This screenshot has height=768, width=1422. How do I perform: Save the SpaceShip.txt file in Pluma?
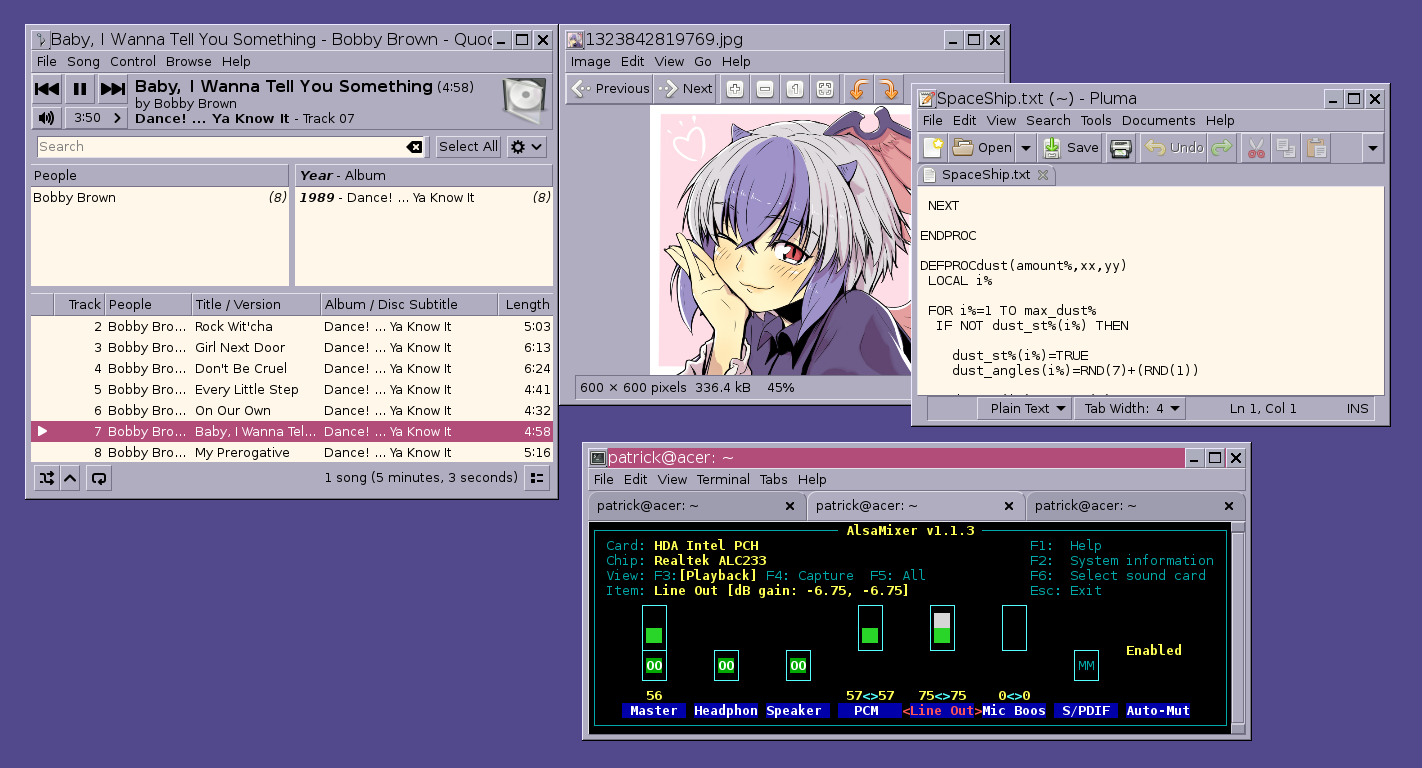pyautogui.click(x=1071, y=148)
